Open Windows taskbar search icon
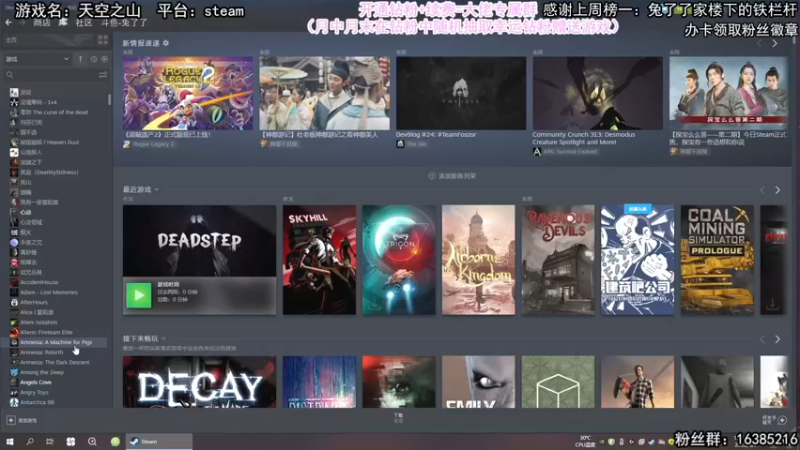Screen dimensions: 800x450 point(30,442)
